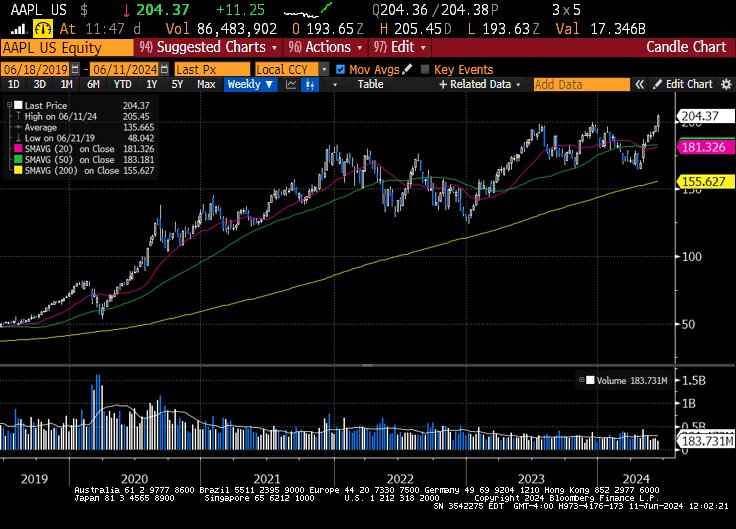Select the 3D range tab
This screenshot has width=736, height=529.
(39, 84)
